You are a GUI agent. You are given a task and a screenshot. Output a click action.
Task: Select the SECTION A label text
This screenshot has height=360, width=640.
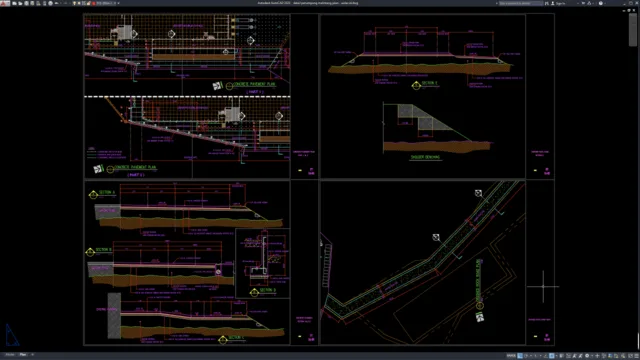(107, 192)
